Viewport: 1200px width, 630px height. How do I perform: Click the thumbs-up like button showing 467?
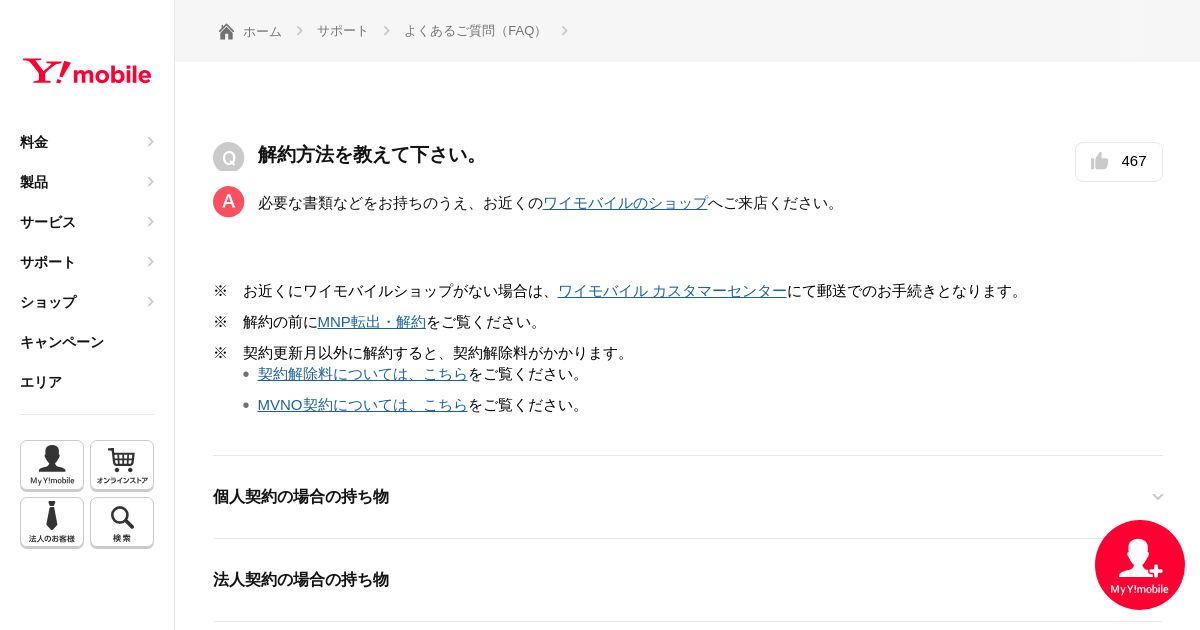(1119, 162)
